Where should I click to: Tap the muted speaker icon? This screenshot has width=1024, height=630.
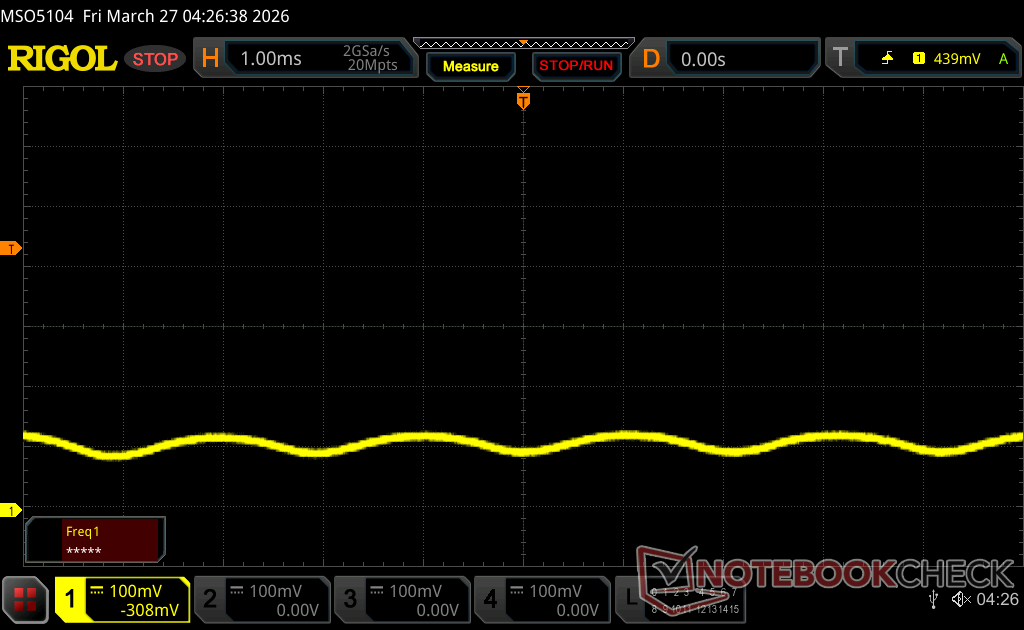pos(960,599)
